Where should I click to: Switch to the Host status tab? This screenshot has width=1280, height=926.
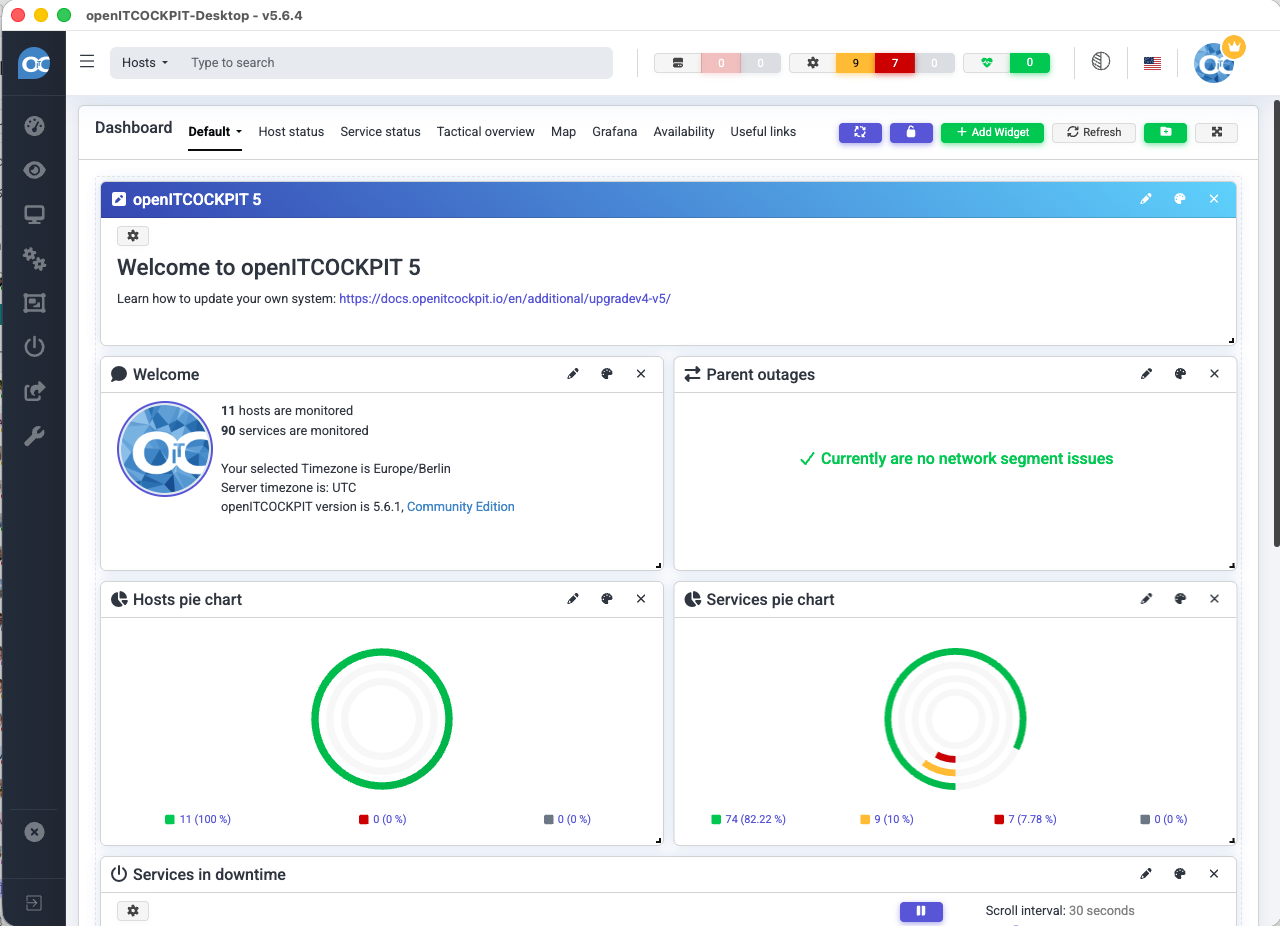tap(291, 132)
